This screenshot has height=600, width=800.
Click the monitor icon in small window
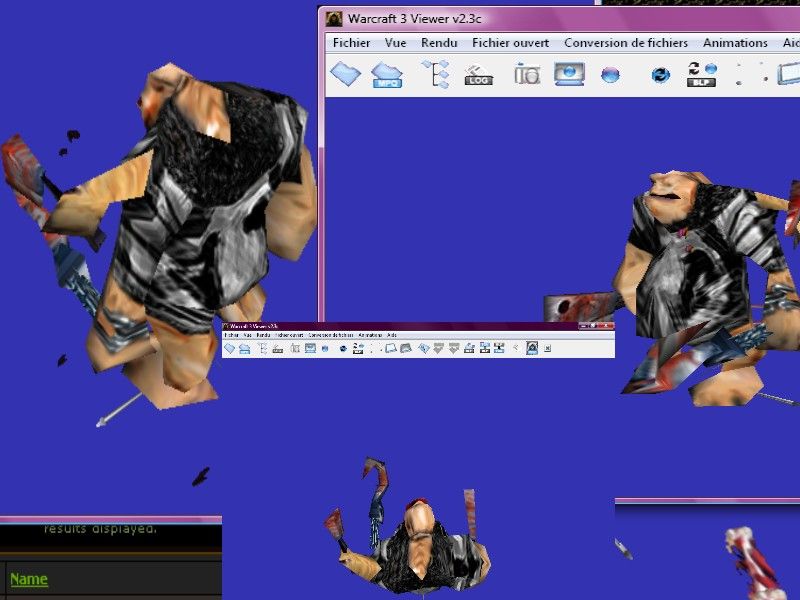tap(310, 348)
